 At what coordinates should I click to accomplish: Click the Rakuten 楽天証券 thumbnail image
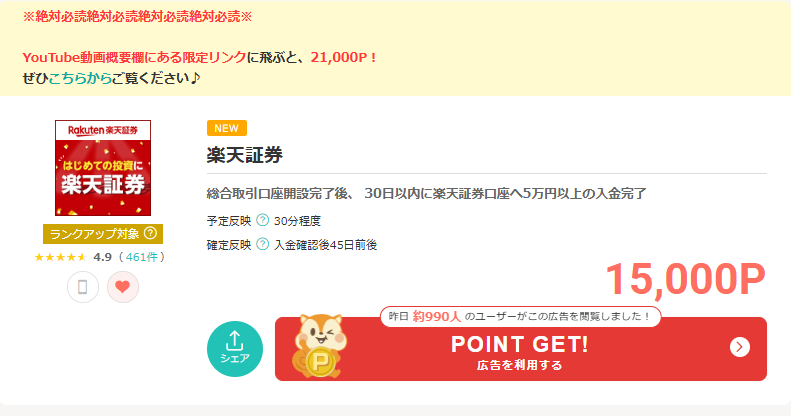click(103, 168)
